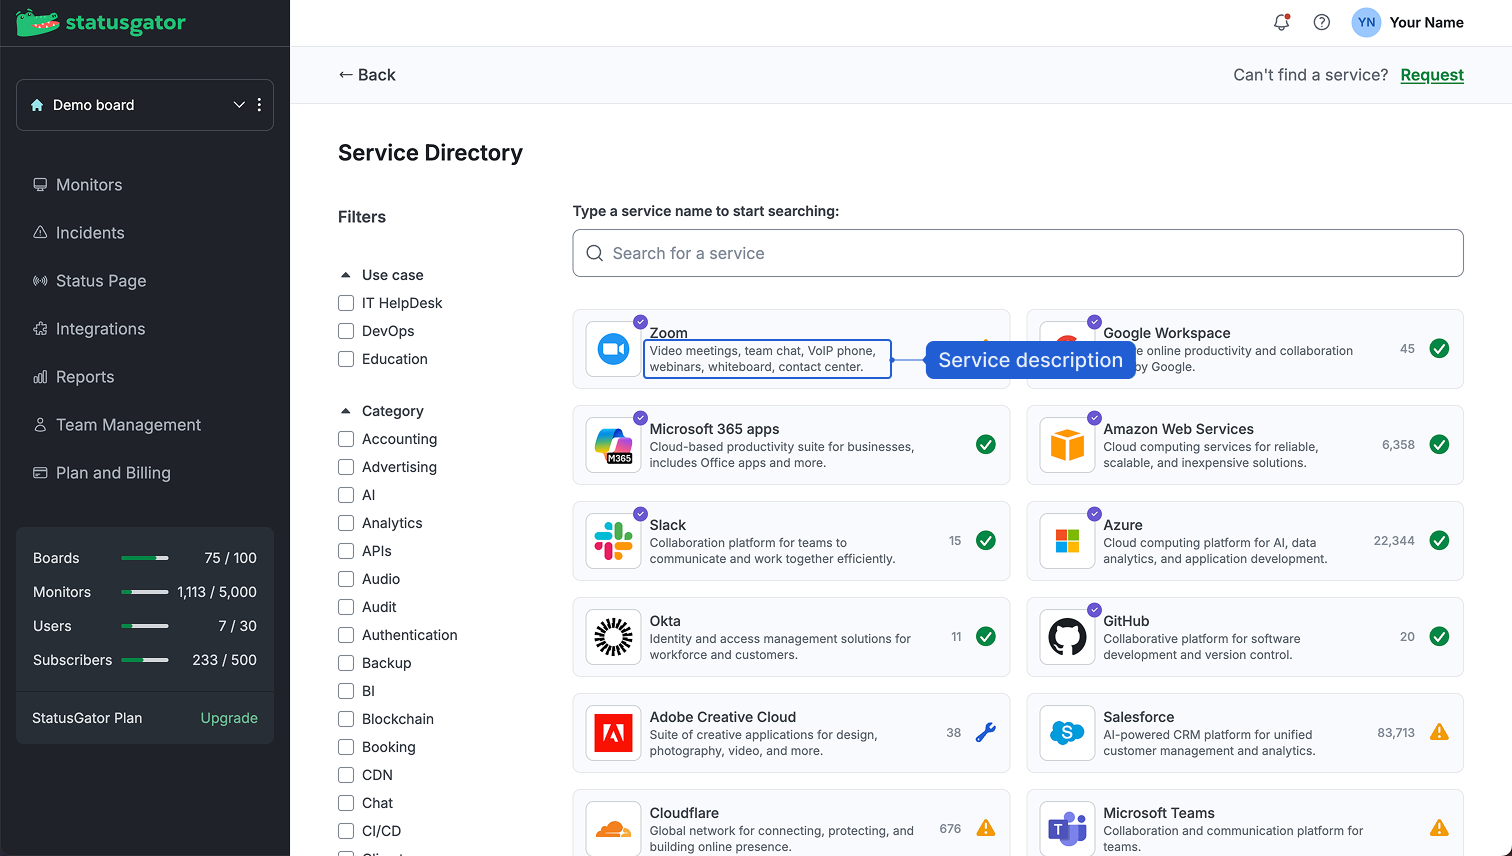Click Azure count 22,344

(1394, 541)
